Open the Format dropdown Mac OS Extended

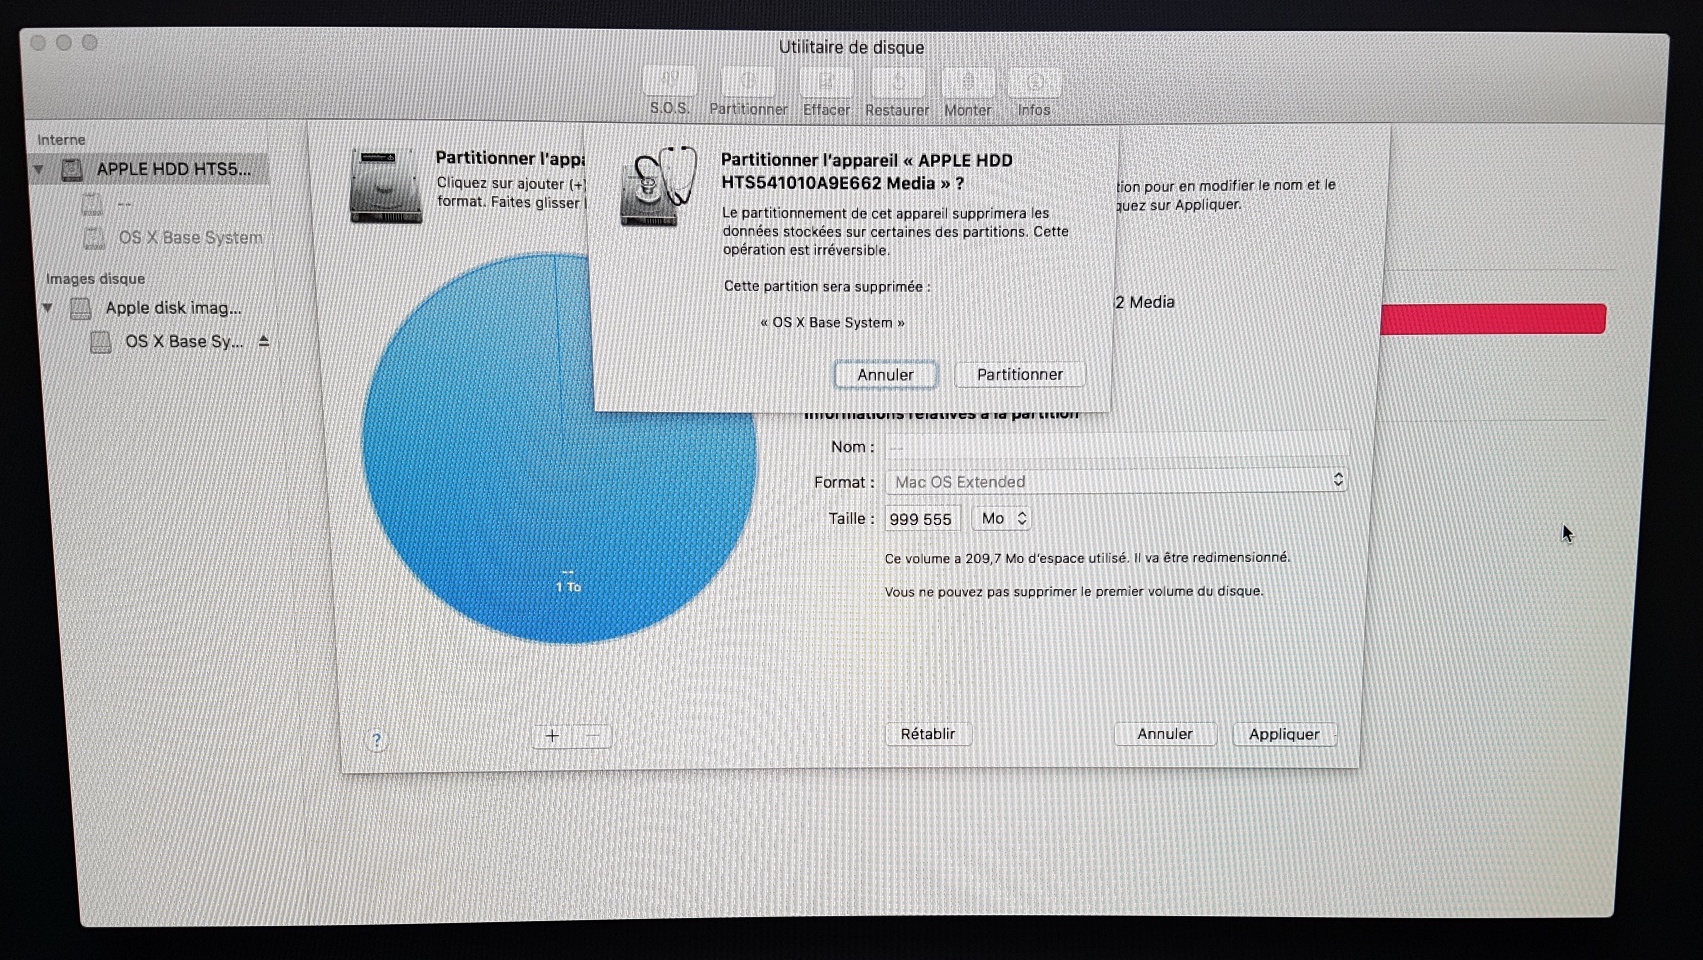1116,481
